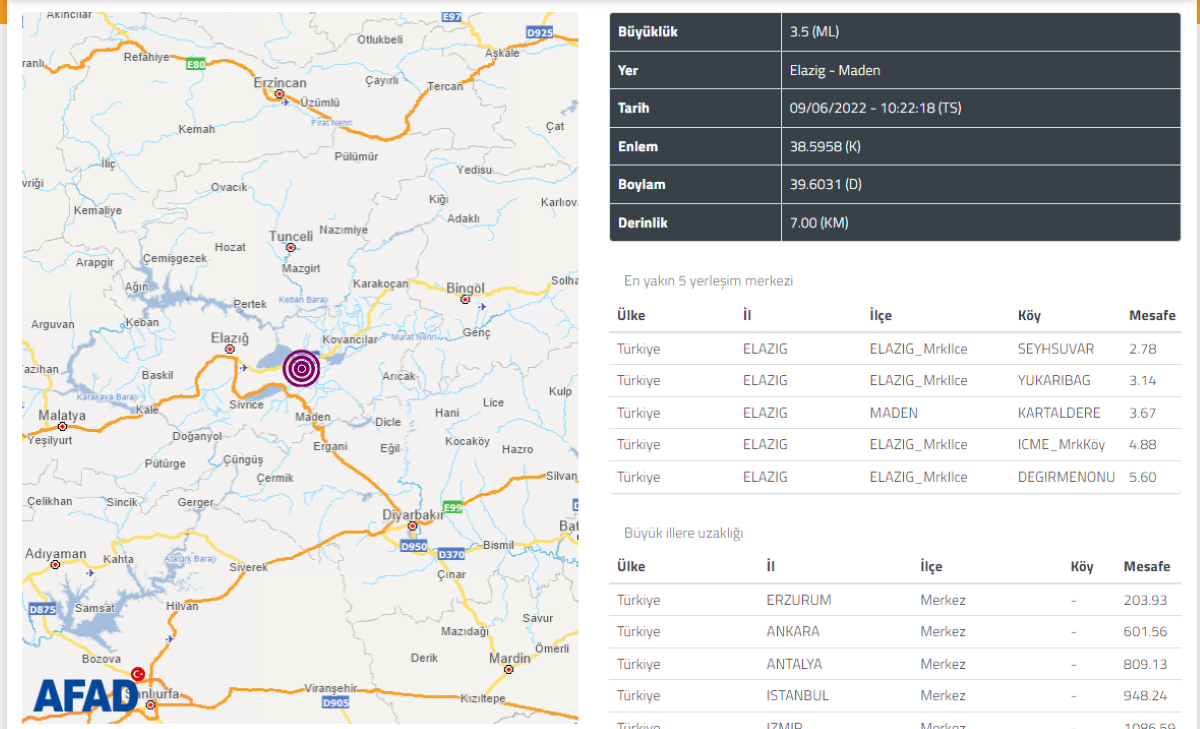Click the Erzincan city label on map

coord(280,83)
